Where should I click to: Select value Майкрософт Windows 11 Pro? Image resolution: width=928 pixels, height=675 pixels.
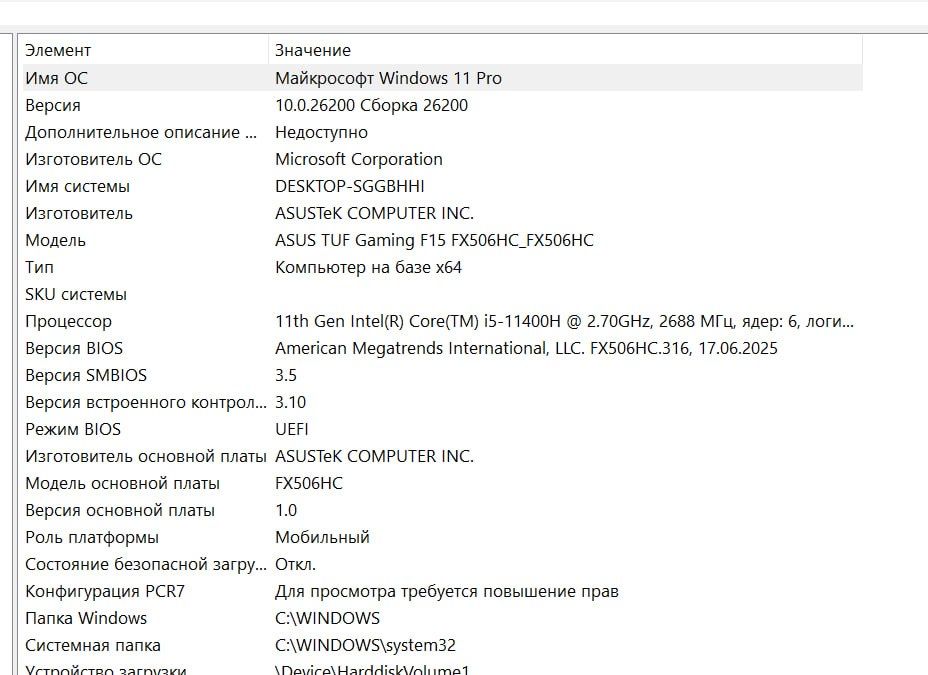(388, 78)
